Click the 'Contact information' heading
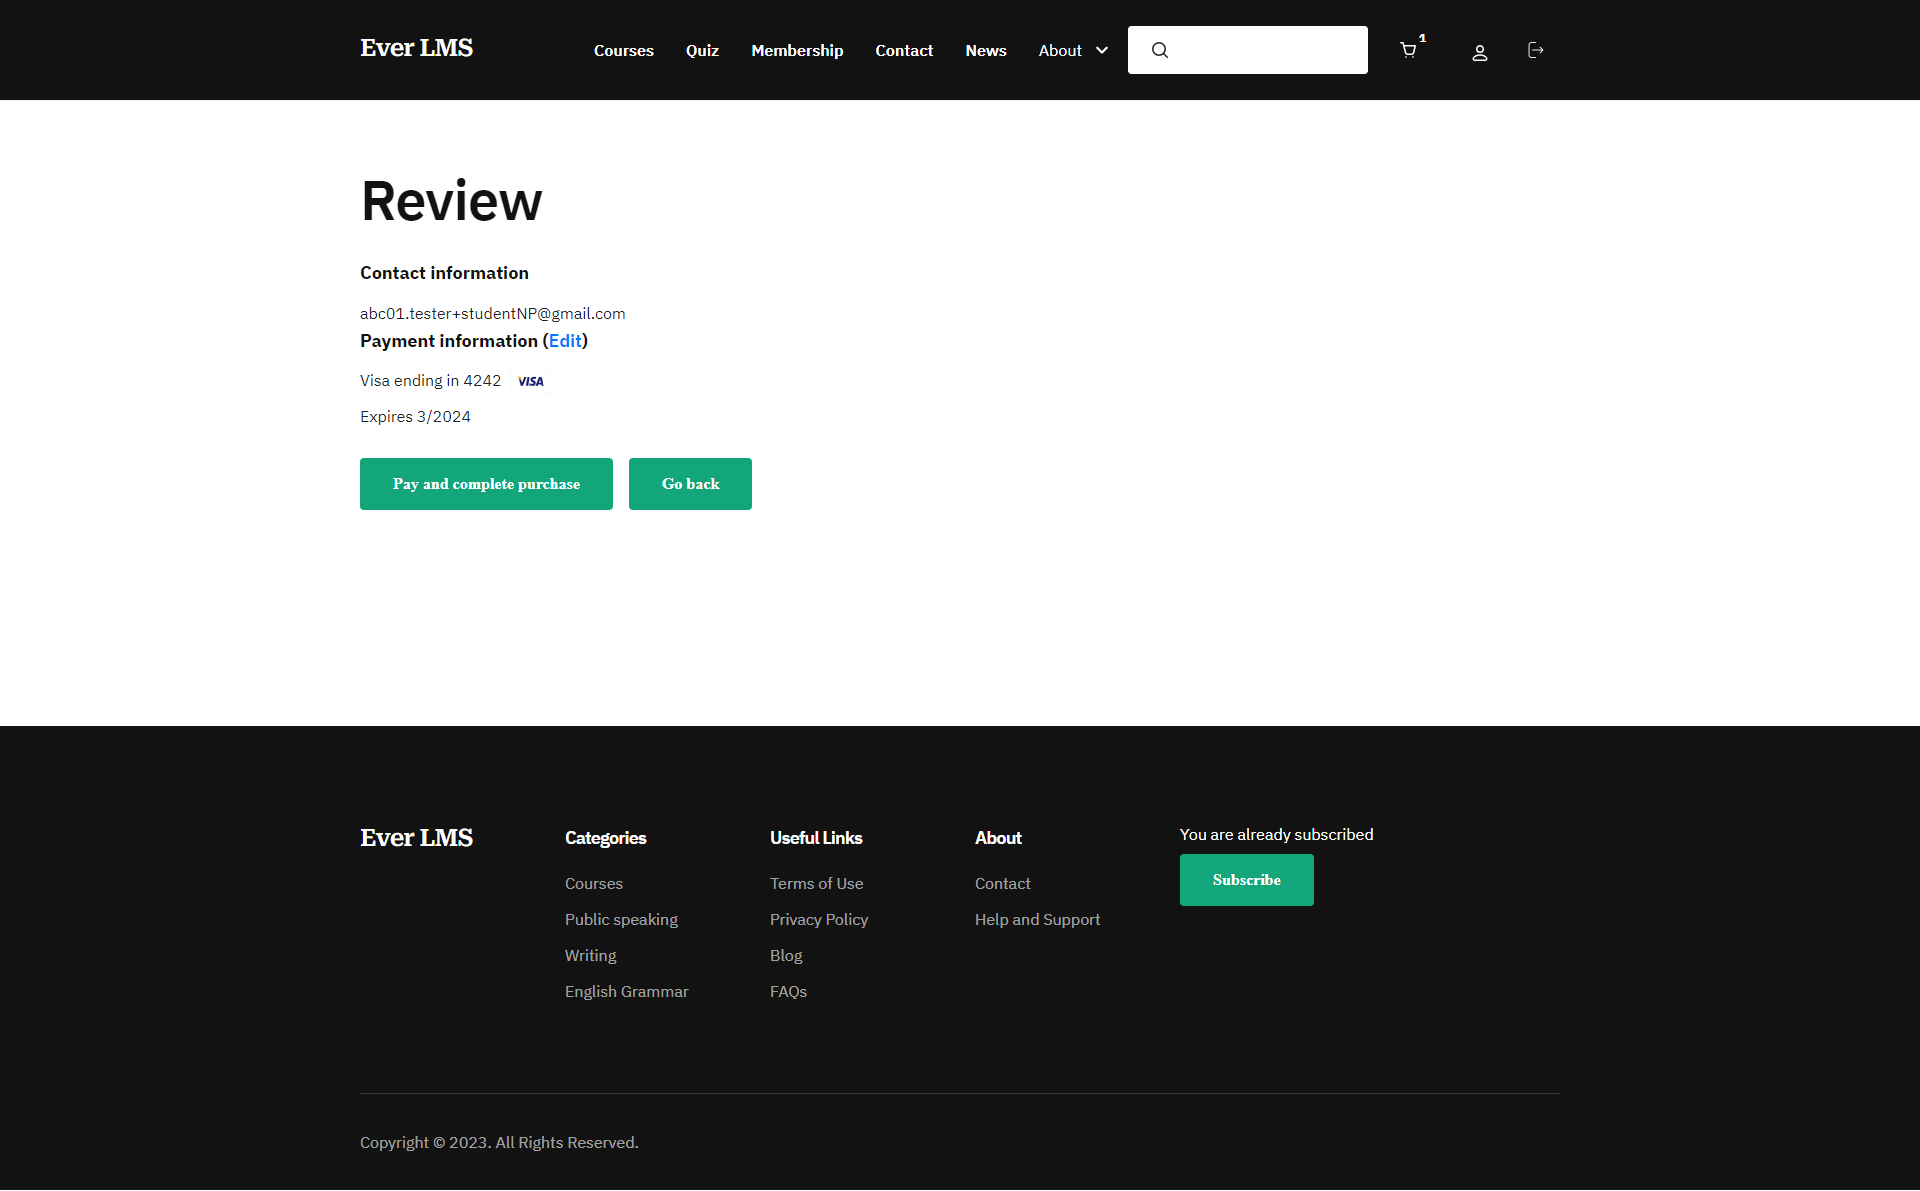 coord(444,273)
